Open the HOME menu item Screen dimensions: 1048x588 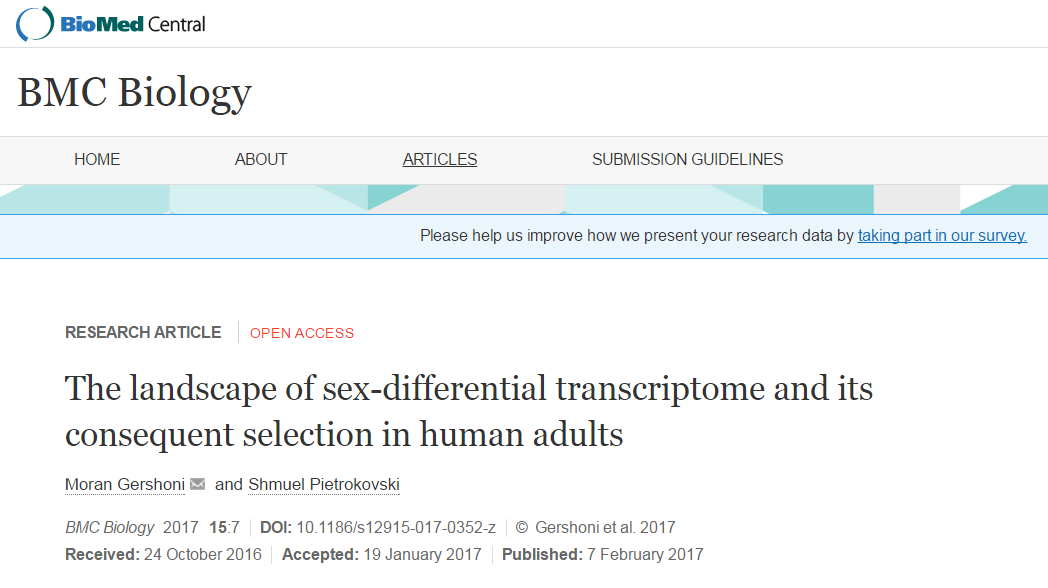(97, 160)
